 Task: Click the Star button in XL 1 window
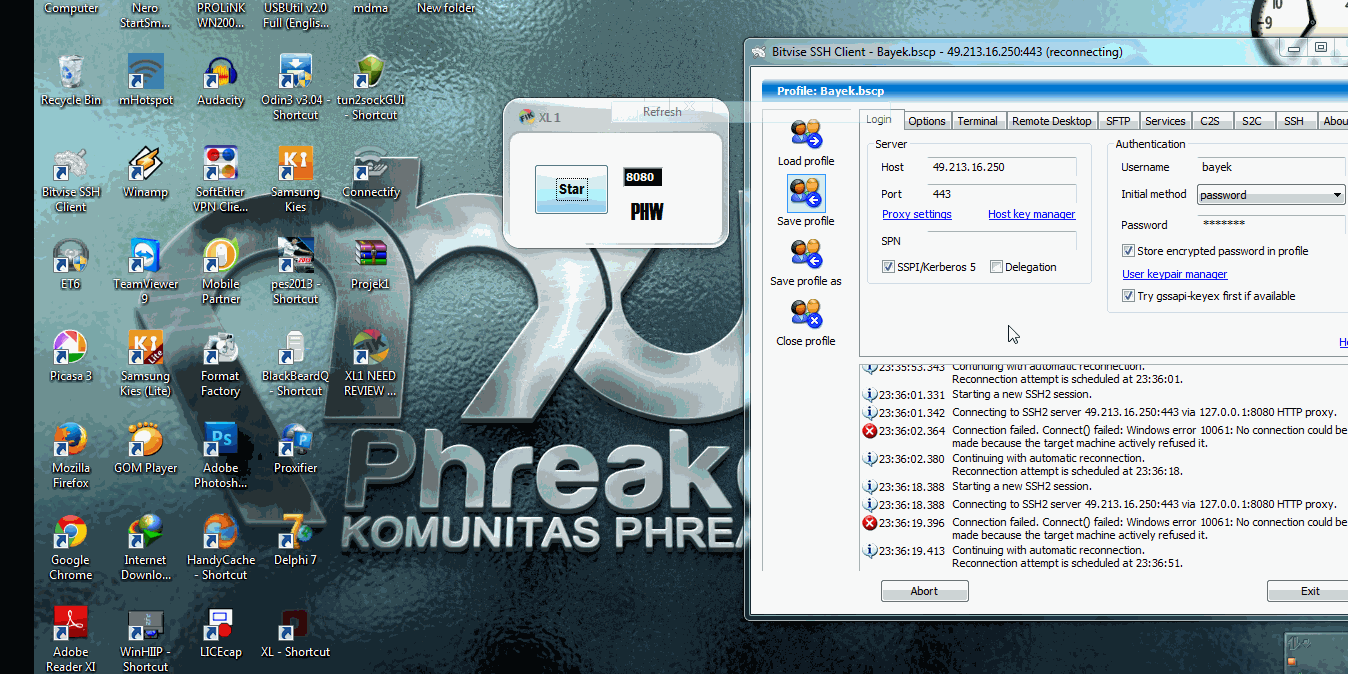point(571,189)
